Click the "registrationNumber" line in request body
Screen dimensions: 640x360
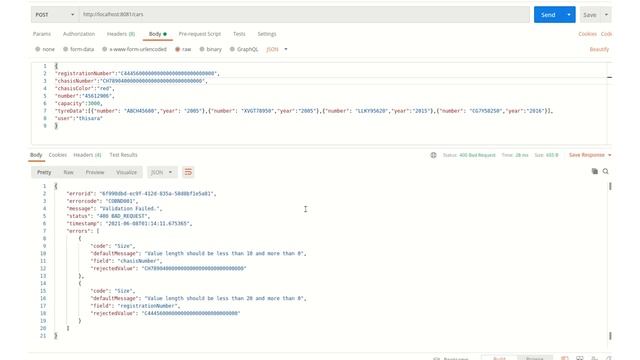coord(137,73)
